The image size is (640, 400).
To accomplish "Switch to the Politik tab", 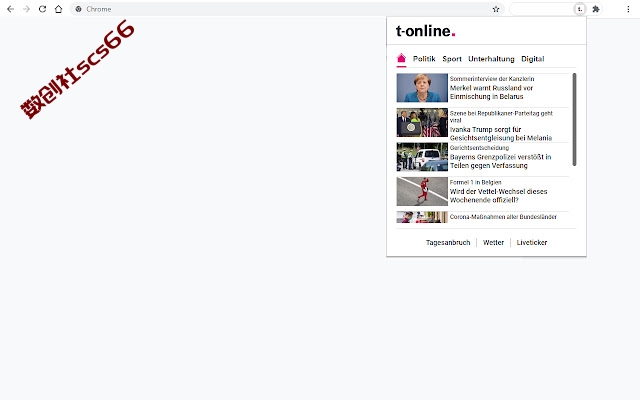I will pos(424,59).
